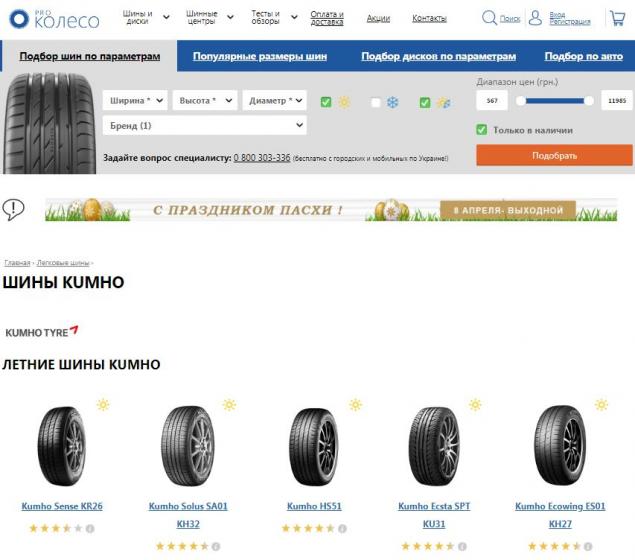Screen dimensions: 635x560
Task: Click the Kumho Solus SA01 tire thumbnail
Action: click(x=188, y=446)
